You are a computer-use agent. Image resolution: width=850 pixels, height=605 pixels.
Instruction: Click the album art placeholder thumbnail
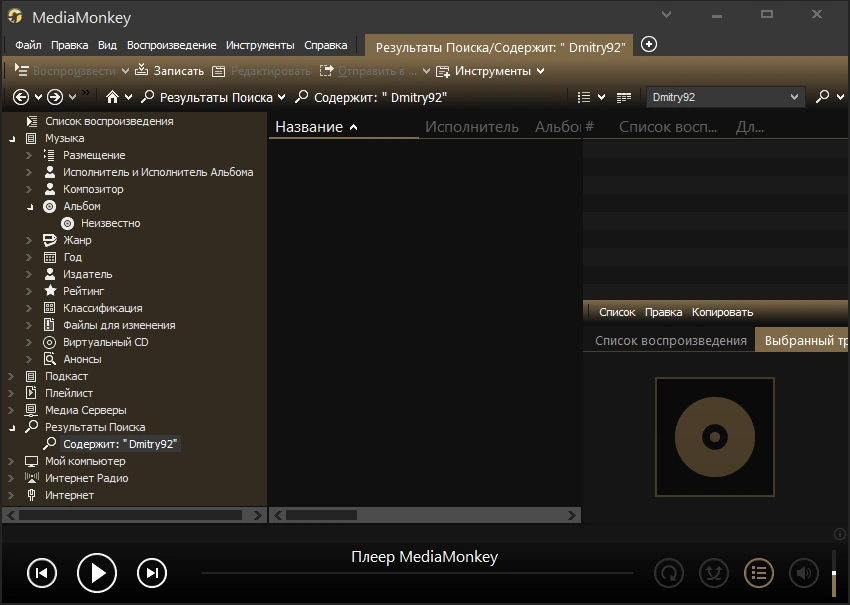714,437
